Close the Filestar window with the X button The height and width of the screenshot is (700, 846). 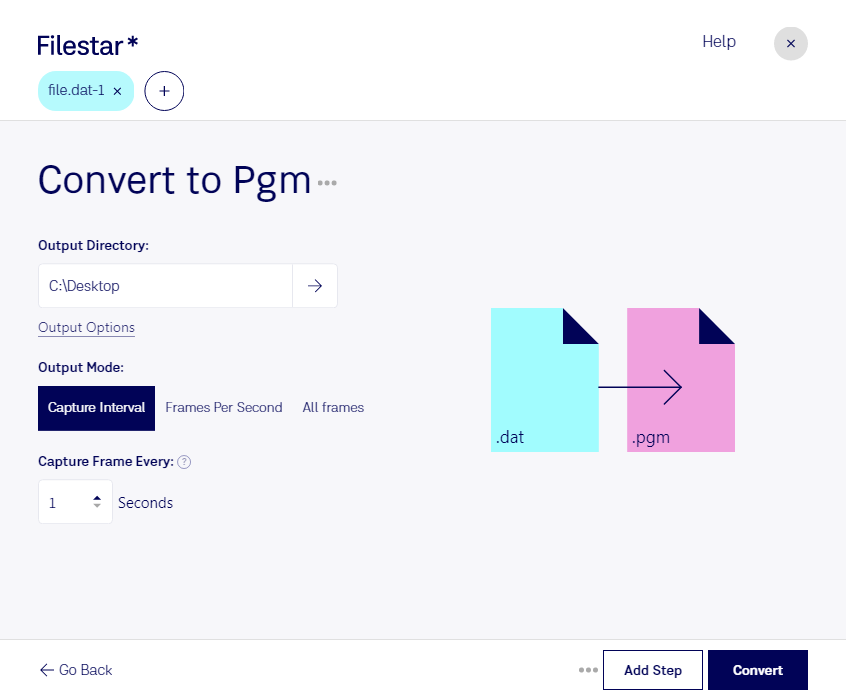pyautogui.click(x=790, y=44)
